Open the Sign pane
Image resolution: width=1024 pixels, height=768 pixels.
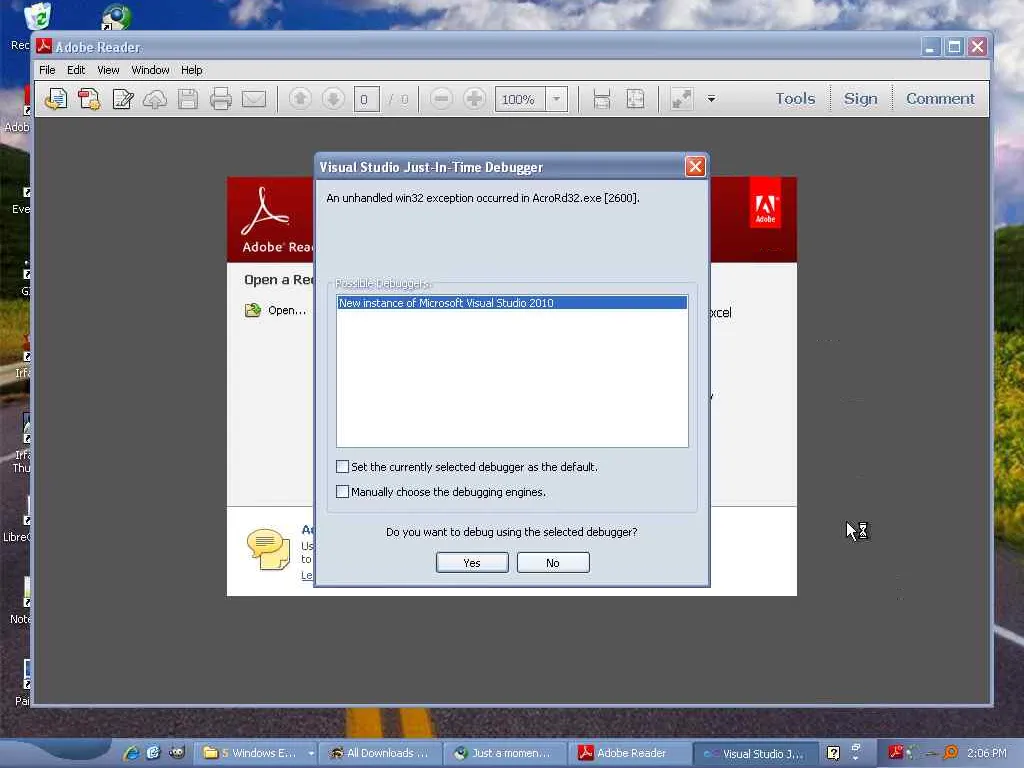coord(860,99)
